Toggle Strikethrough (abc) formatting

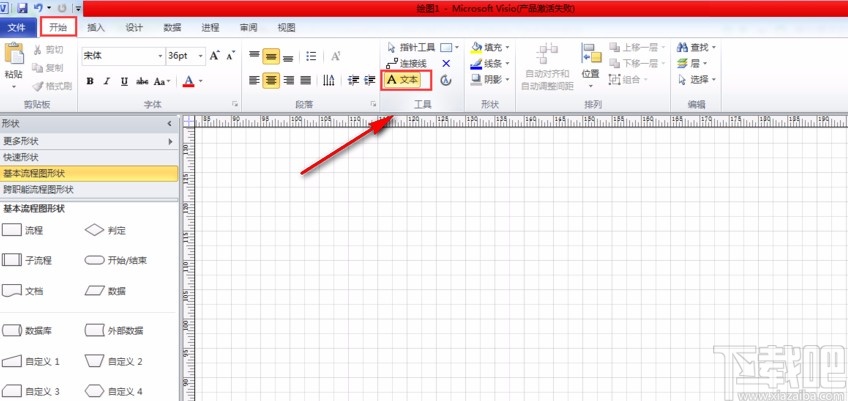click(142, 82)
